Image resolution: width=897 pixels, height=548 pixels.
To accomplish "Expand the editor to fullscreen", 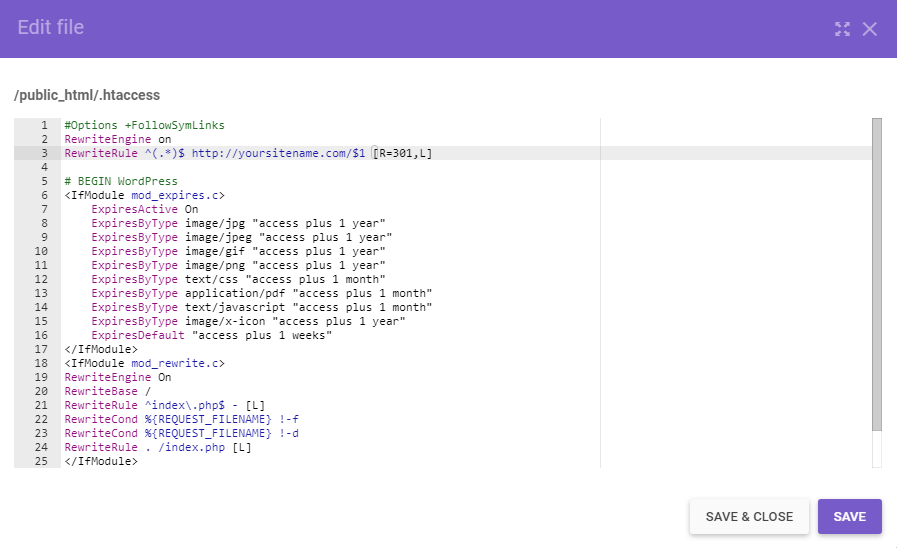I will (x=842, y=29).
